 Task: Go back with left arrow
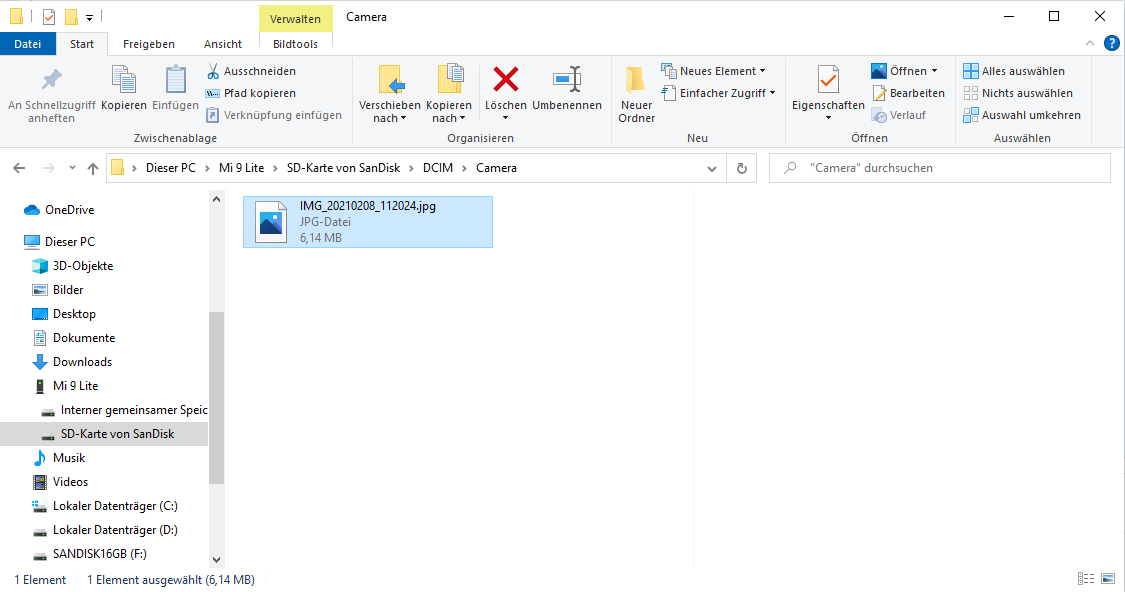pos(19,168)
